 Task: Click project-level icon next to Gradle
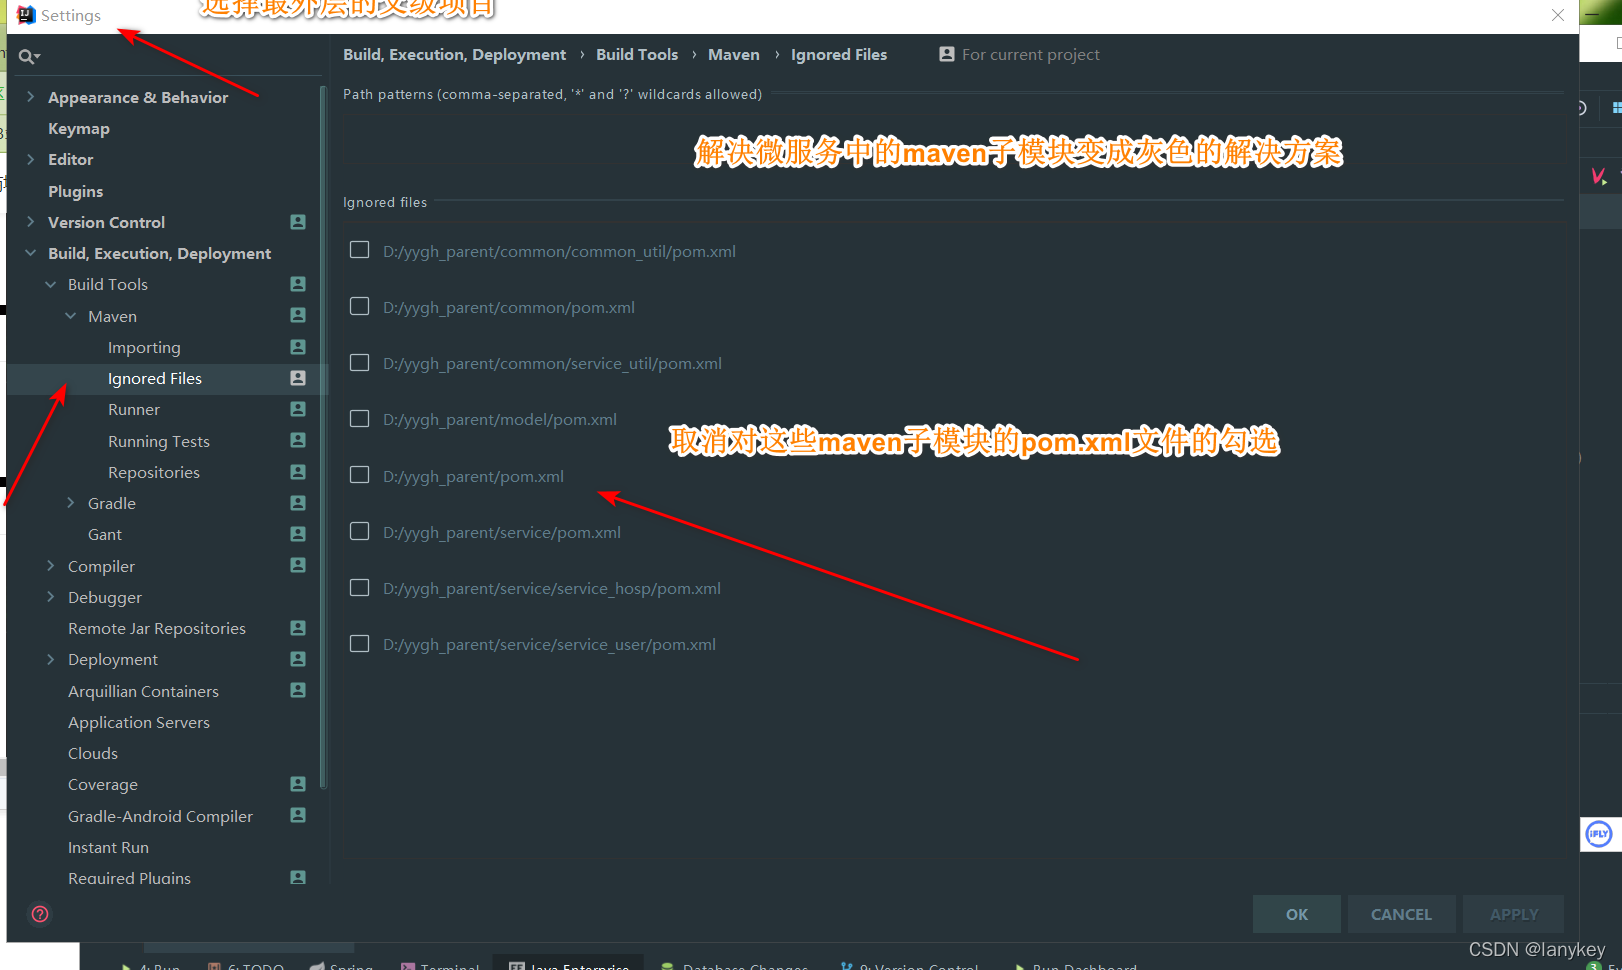pyautogui.click(x=298, y=503)
